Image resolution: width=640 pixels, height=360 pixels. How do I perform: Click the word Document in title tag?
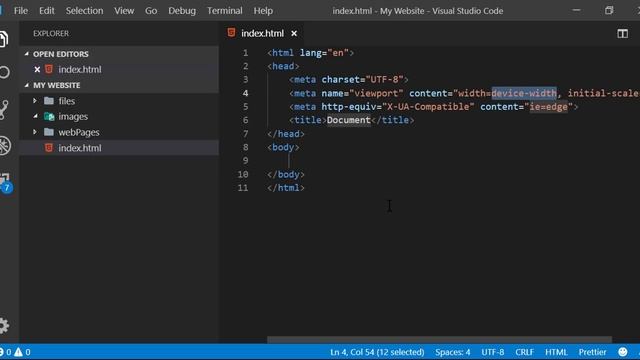[349, 120]
